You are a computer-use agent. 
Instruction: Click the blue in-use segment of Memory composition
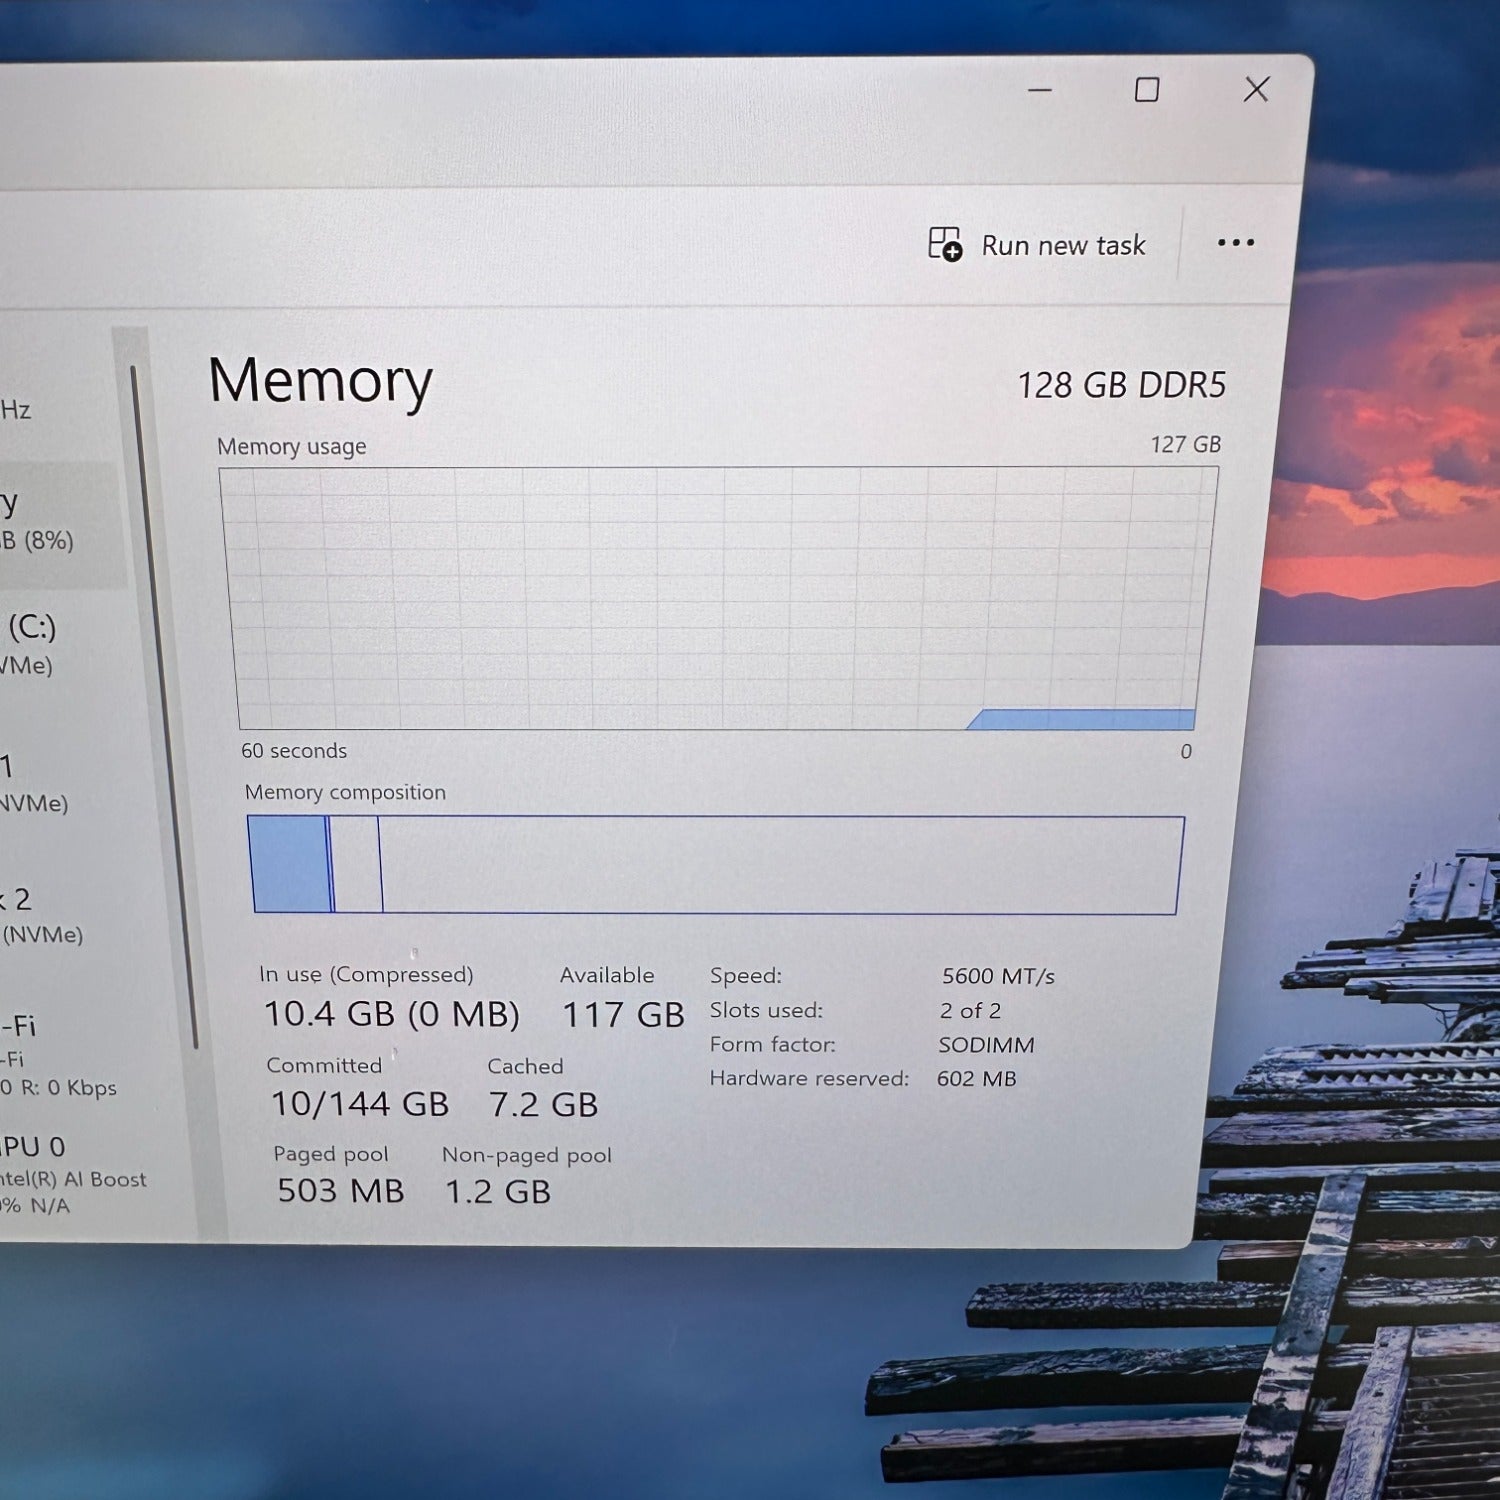[x=288, y=864]
